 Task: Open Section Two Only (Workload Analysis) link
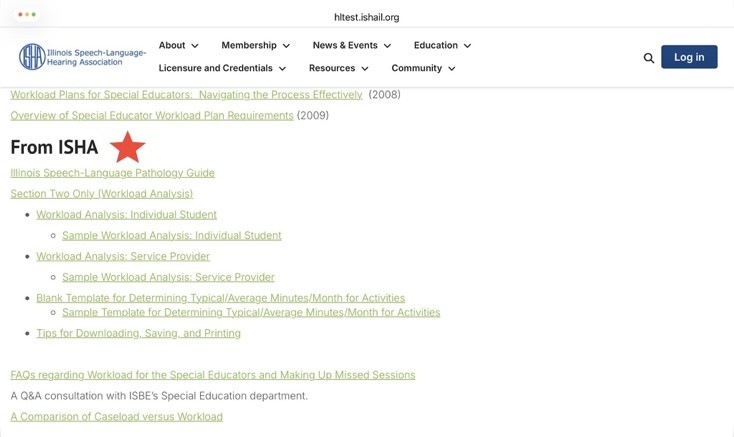[x=102, y=194]
